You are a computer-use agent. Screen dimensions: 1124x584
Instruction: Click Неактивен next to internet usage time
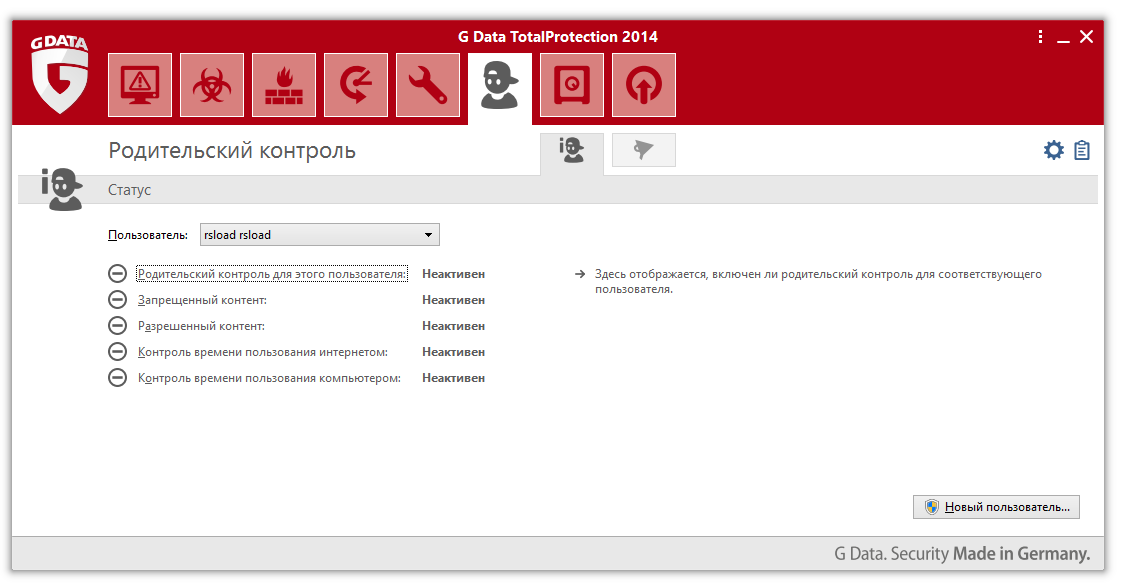pos(454,352)
